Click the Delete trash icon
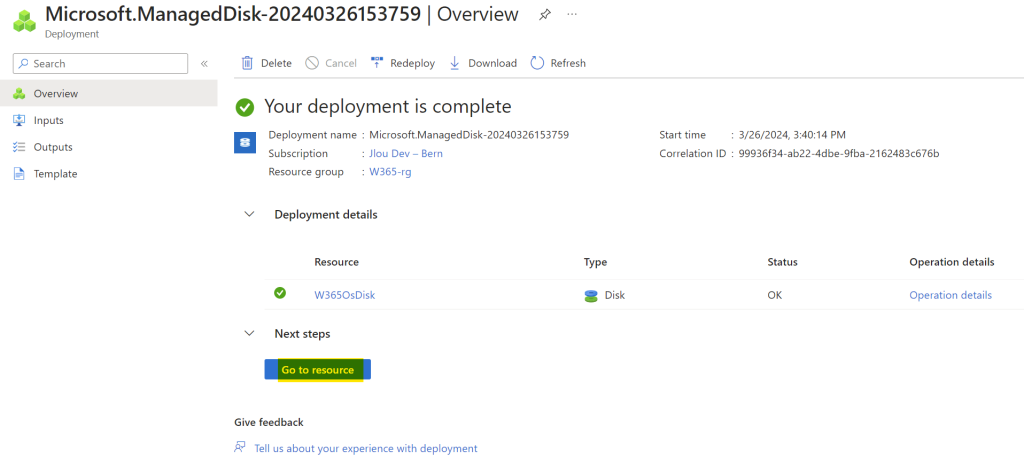1024x466 pixels. pos(248,63)
